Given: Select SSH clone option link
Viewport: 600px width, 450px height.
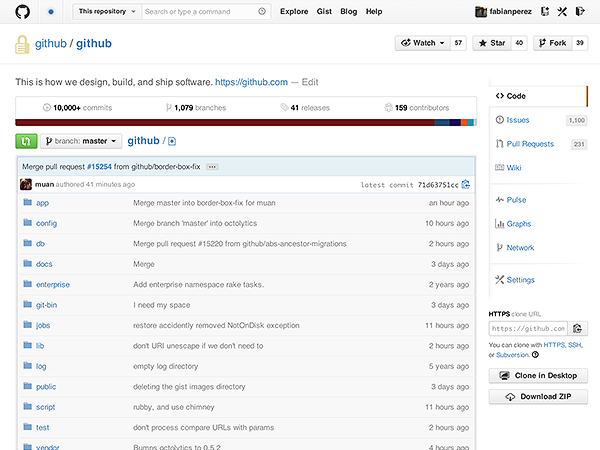Looking at the screenshot, I should tap(574, 345).
